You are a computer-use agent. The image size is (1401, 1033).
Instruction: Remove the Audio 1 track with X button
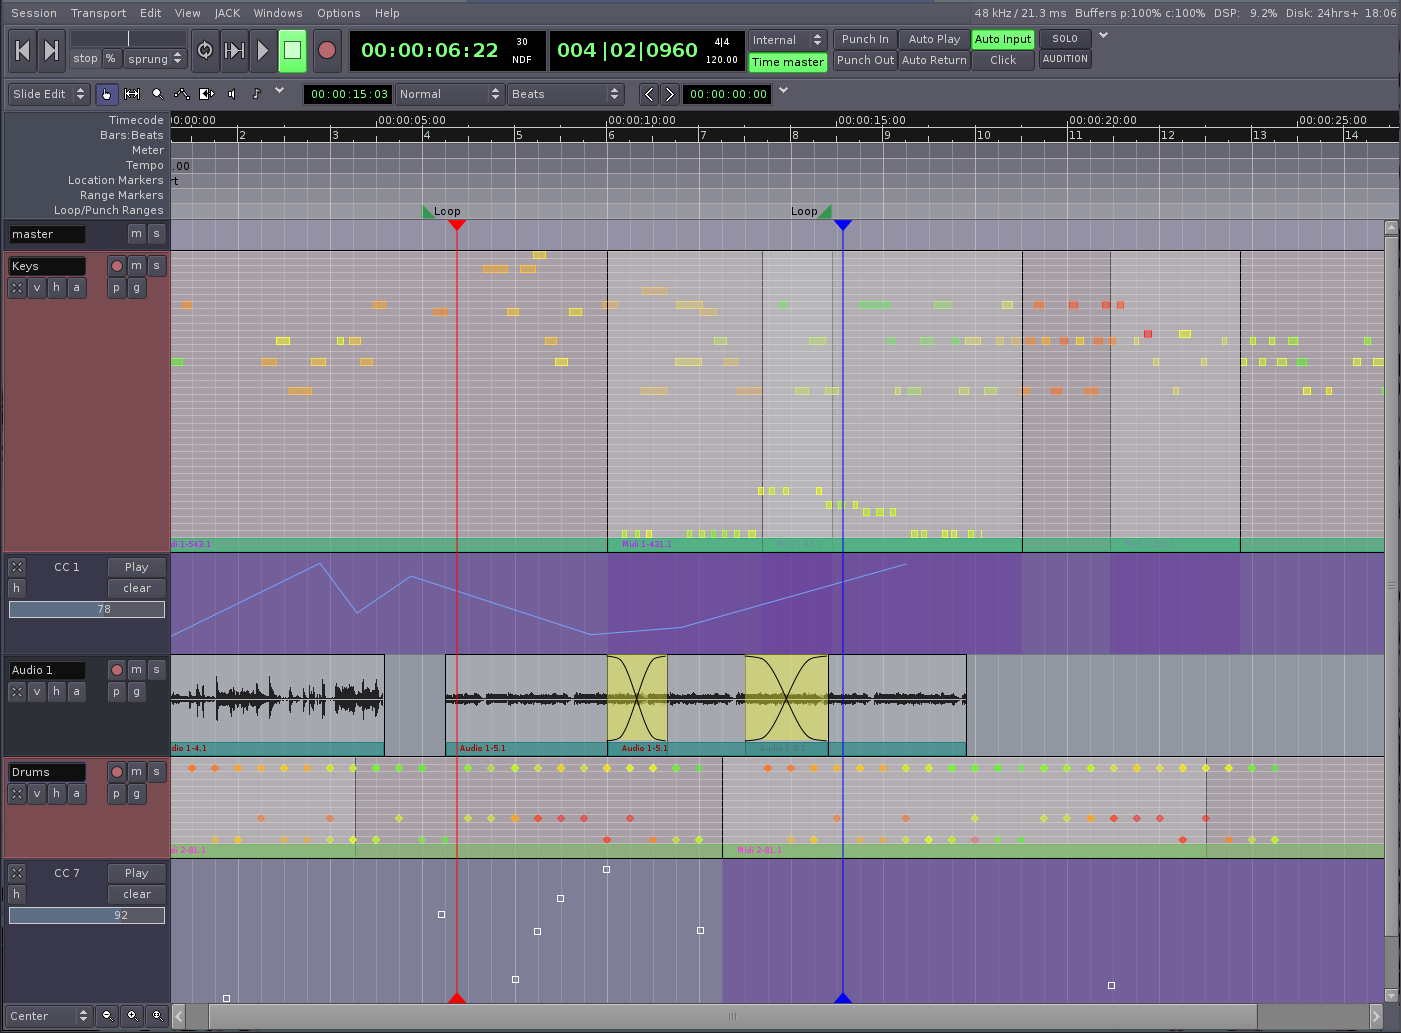[x=17, y=692]
